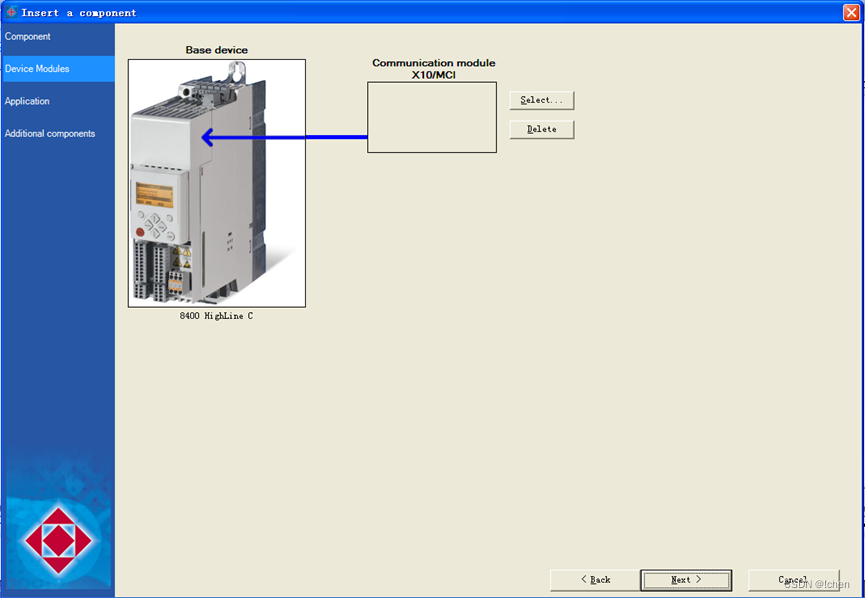Click the empty Communication module X10/MCI slot
Image resolution: width=865 pixels, height=598 pixels.
pos(432,118)
